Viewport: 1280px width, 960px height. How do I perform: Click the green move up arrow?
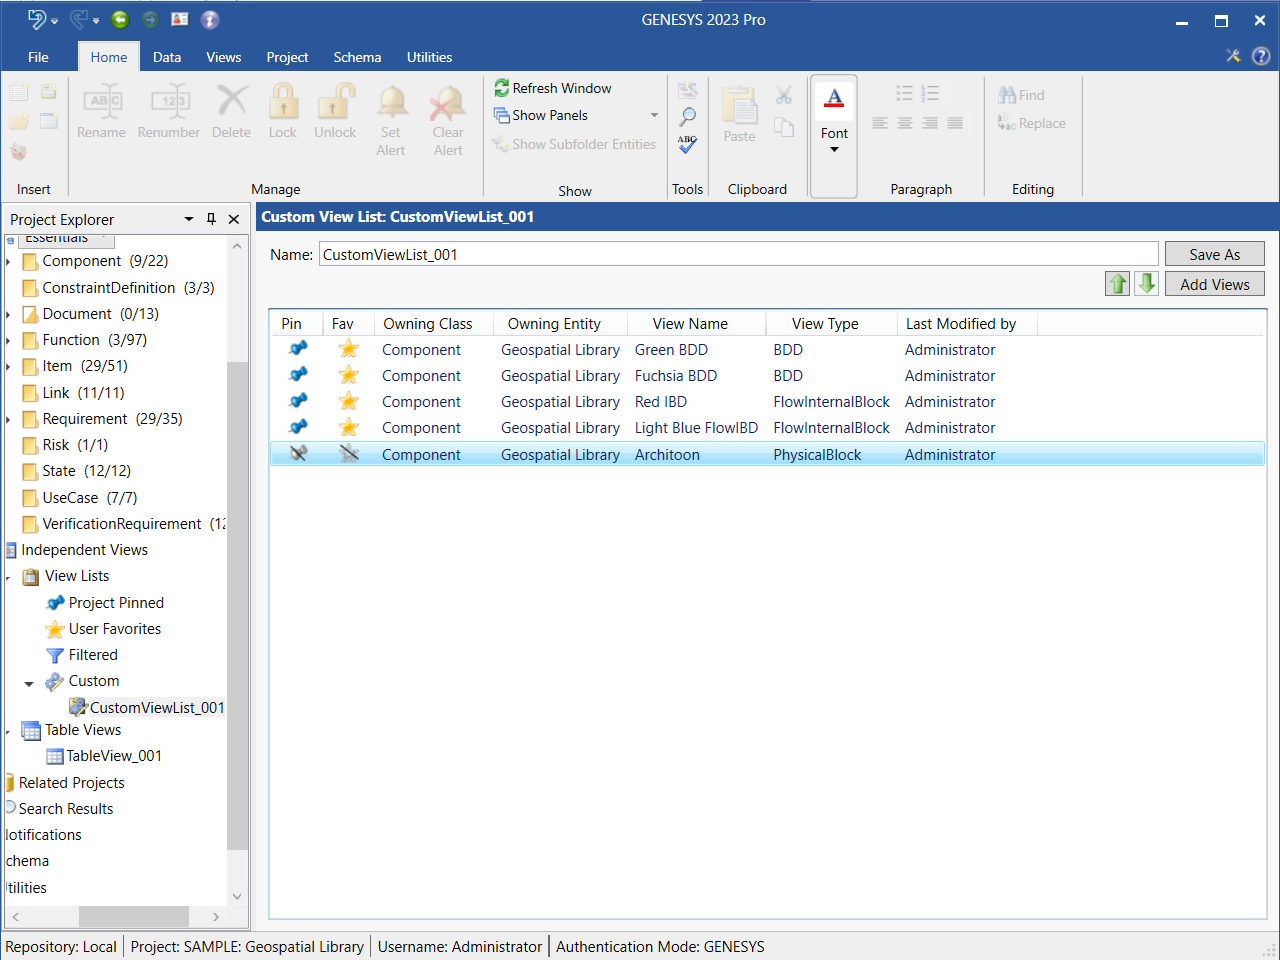click(1117, 284)
